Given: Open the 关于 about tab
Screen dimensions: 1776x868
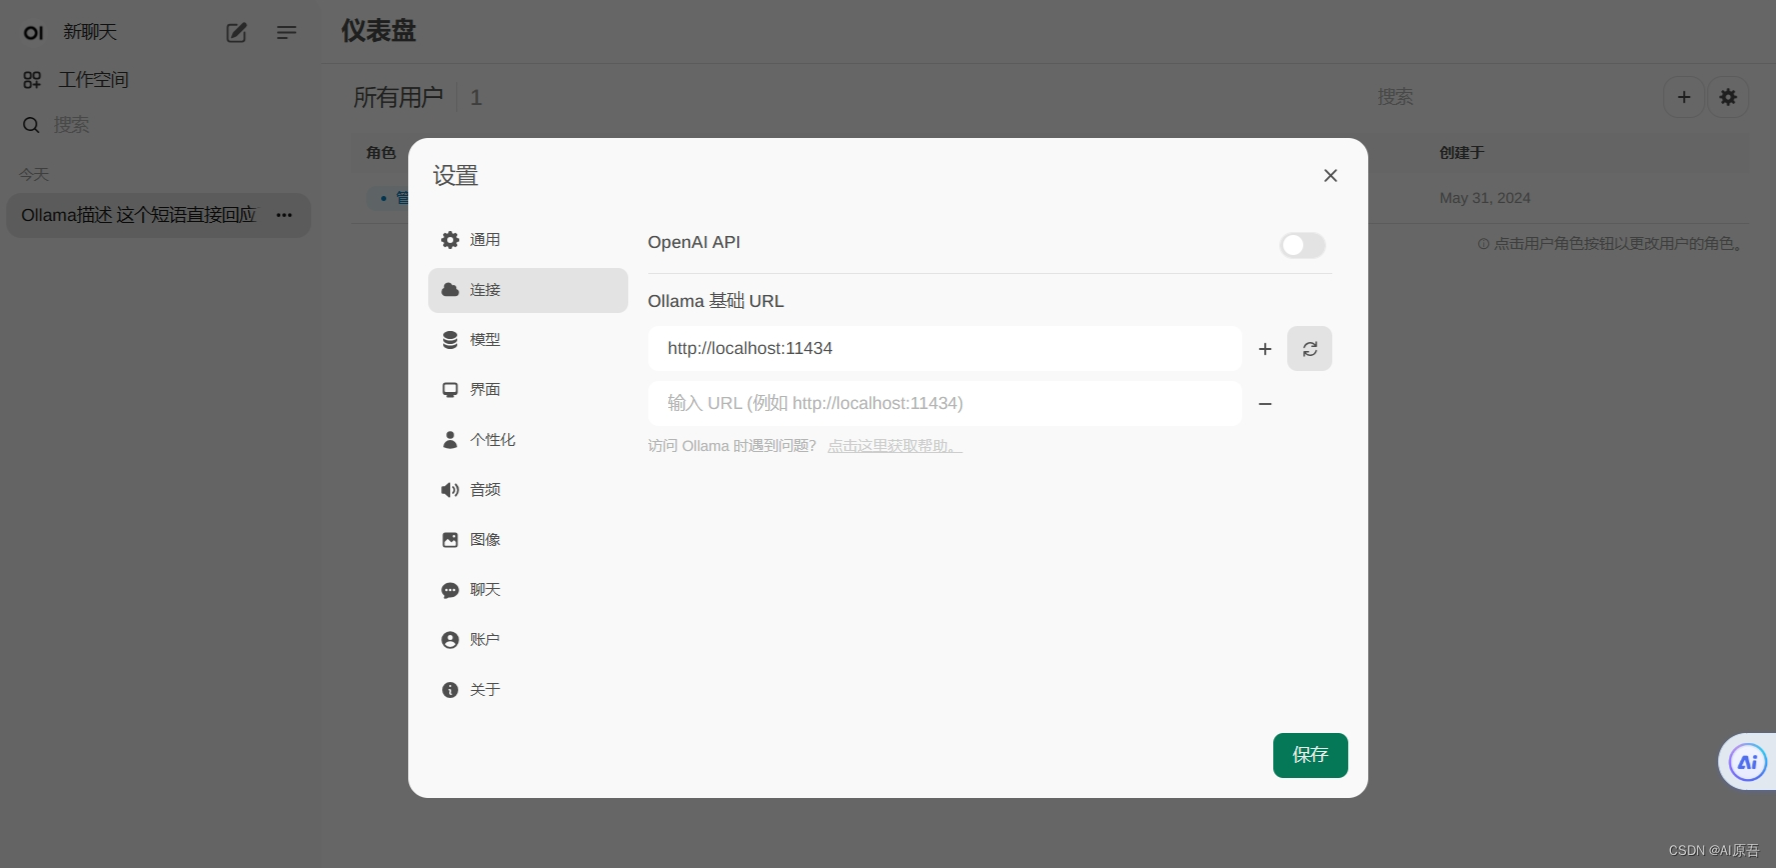Looking at the screenshot, I should (x=527, y=690).
